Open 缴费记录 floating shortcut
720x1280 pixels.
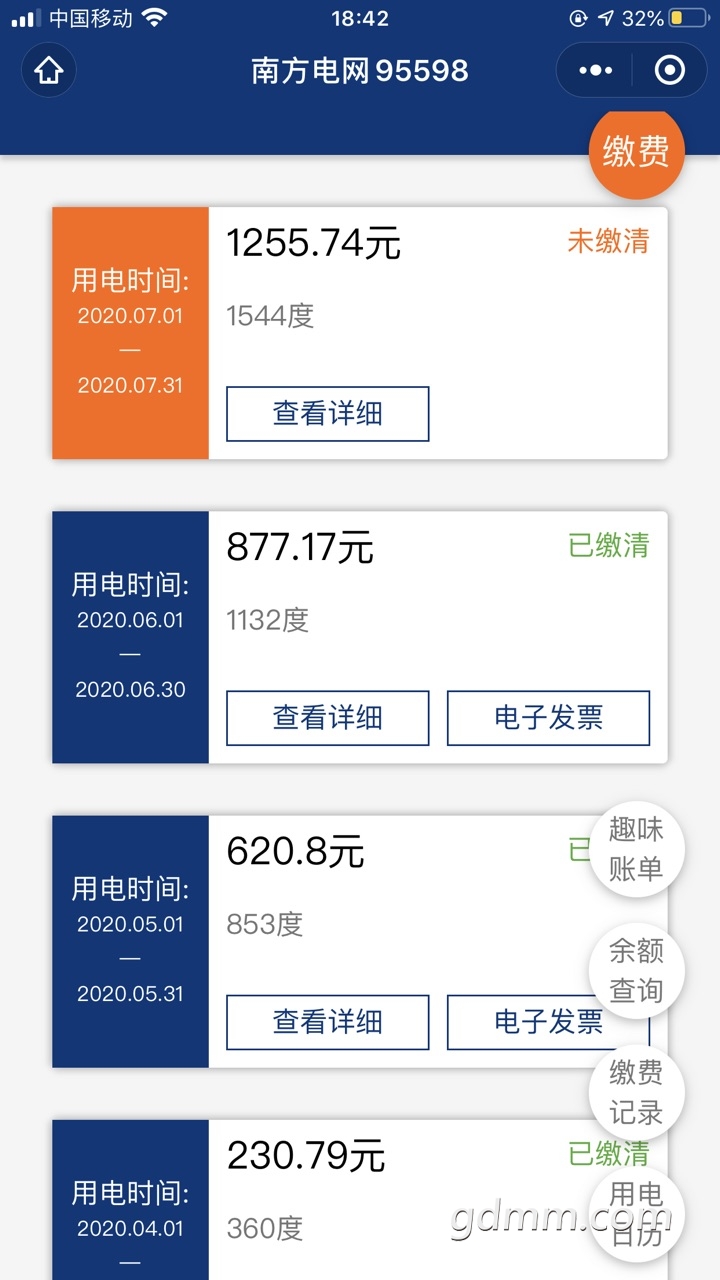click(x=636, y=1092)
